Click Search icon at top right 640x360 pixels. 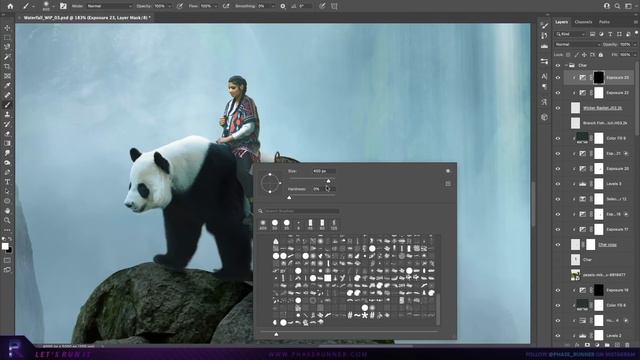618,6
